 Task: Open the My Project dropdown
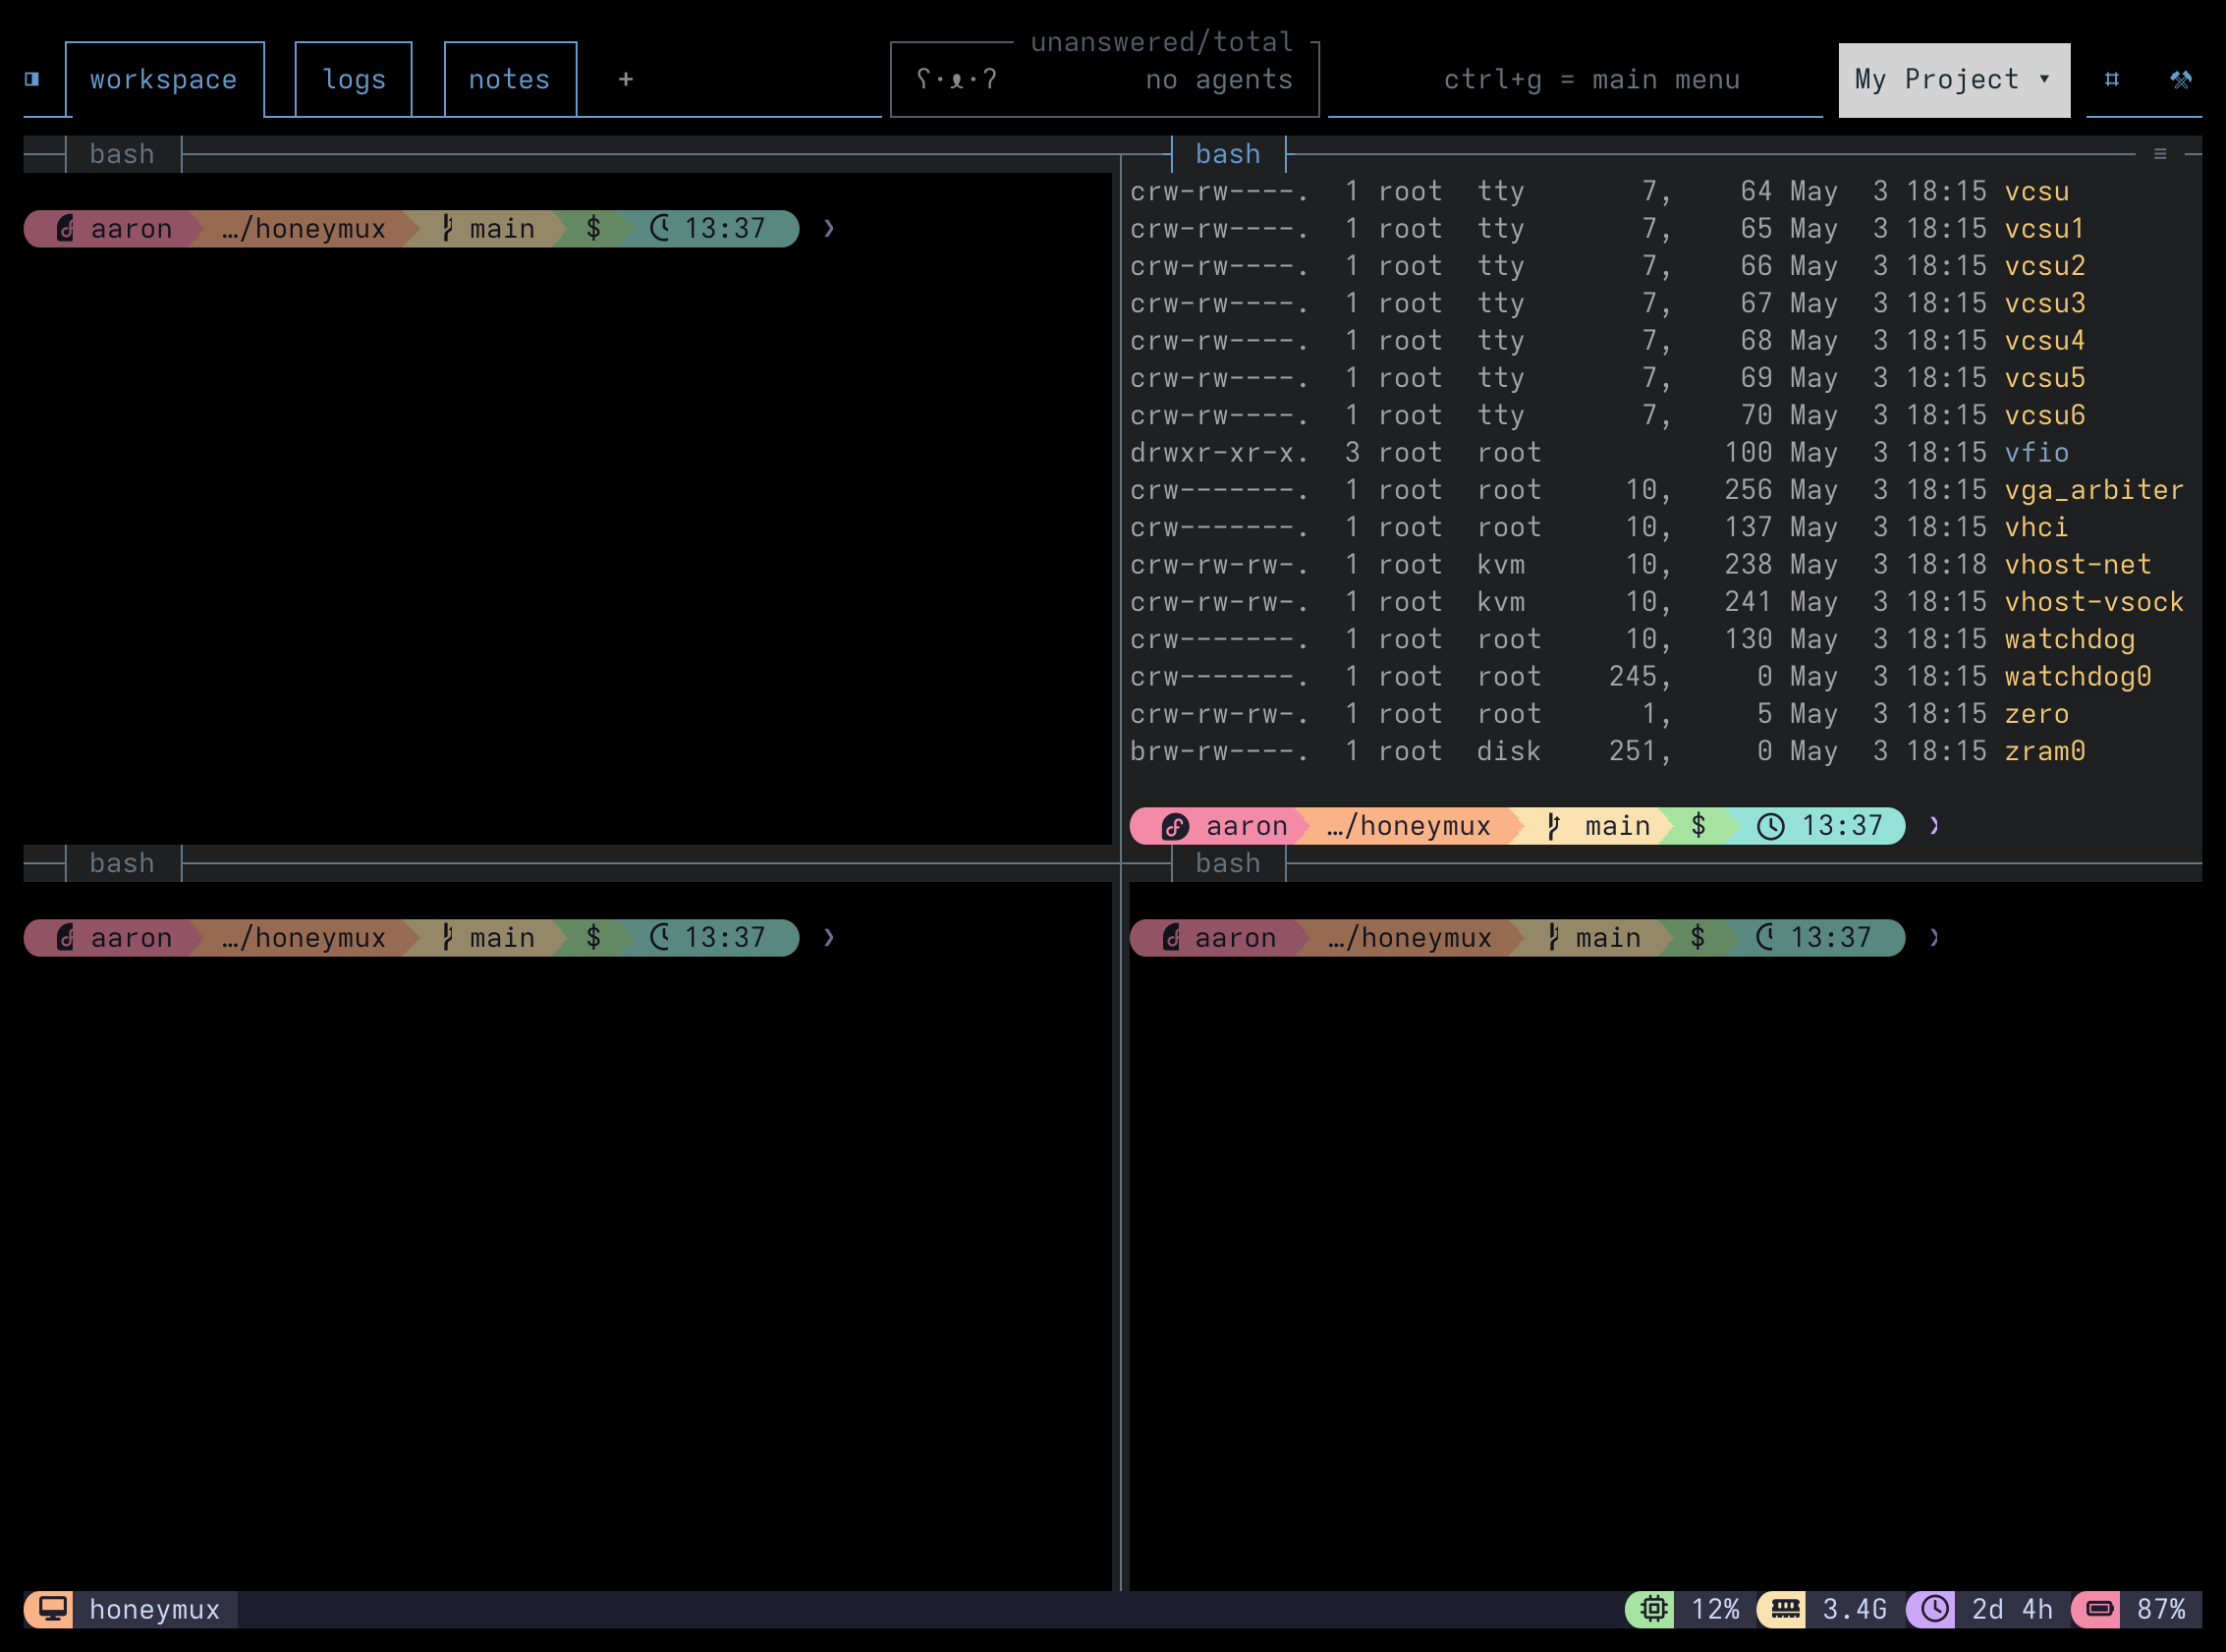click(x=1954, y=80)
